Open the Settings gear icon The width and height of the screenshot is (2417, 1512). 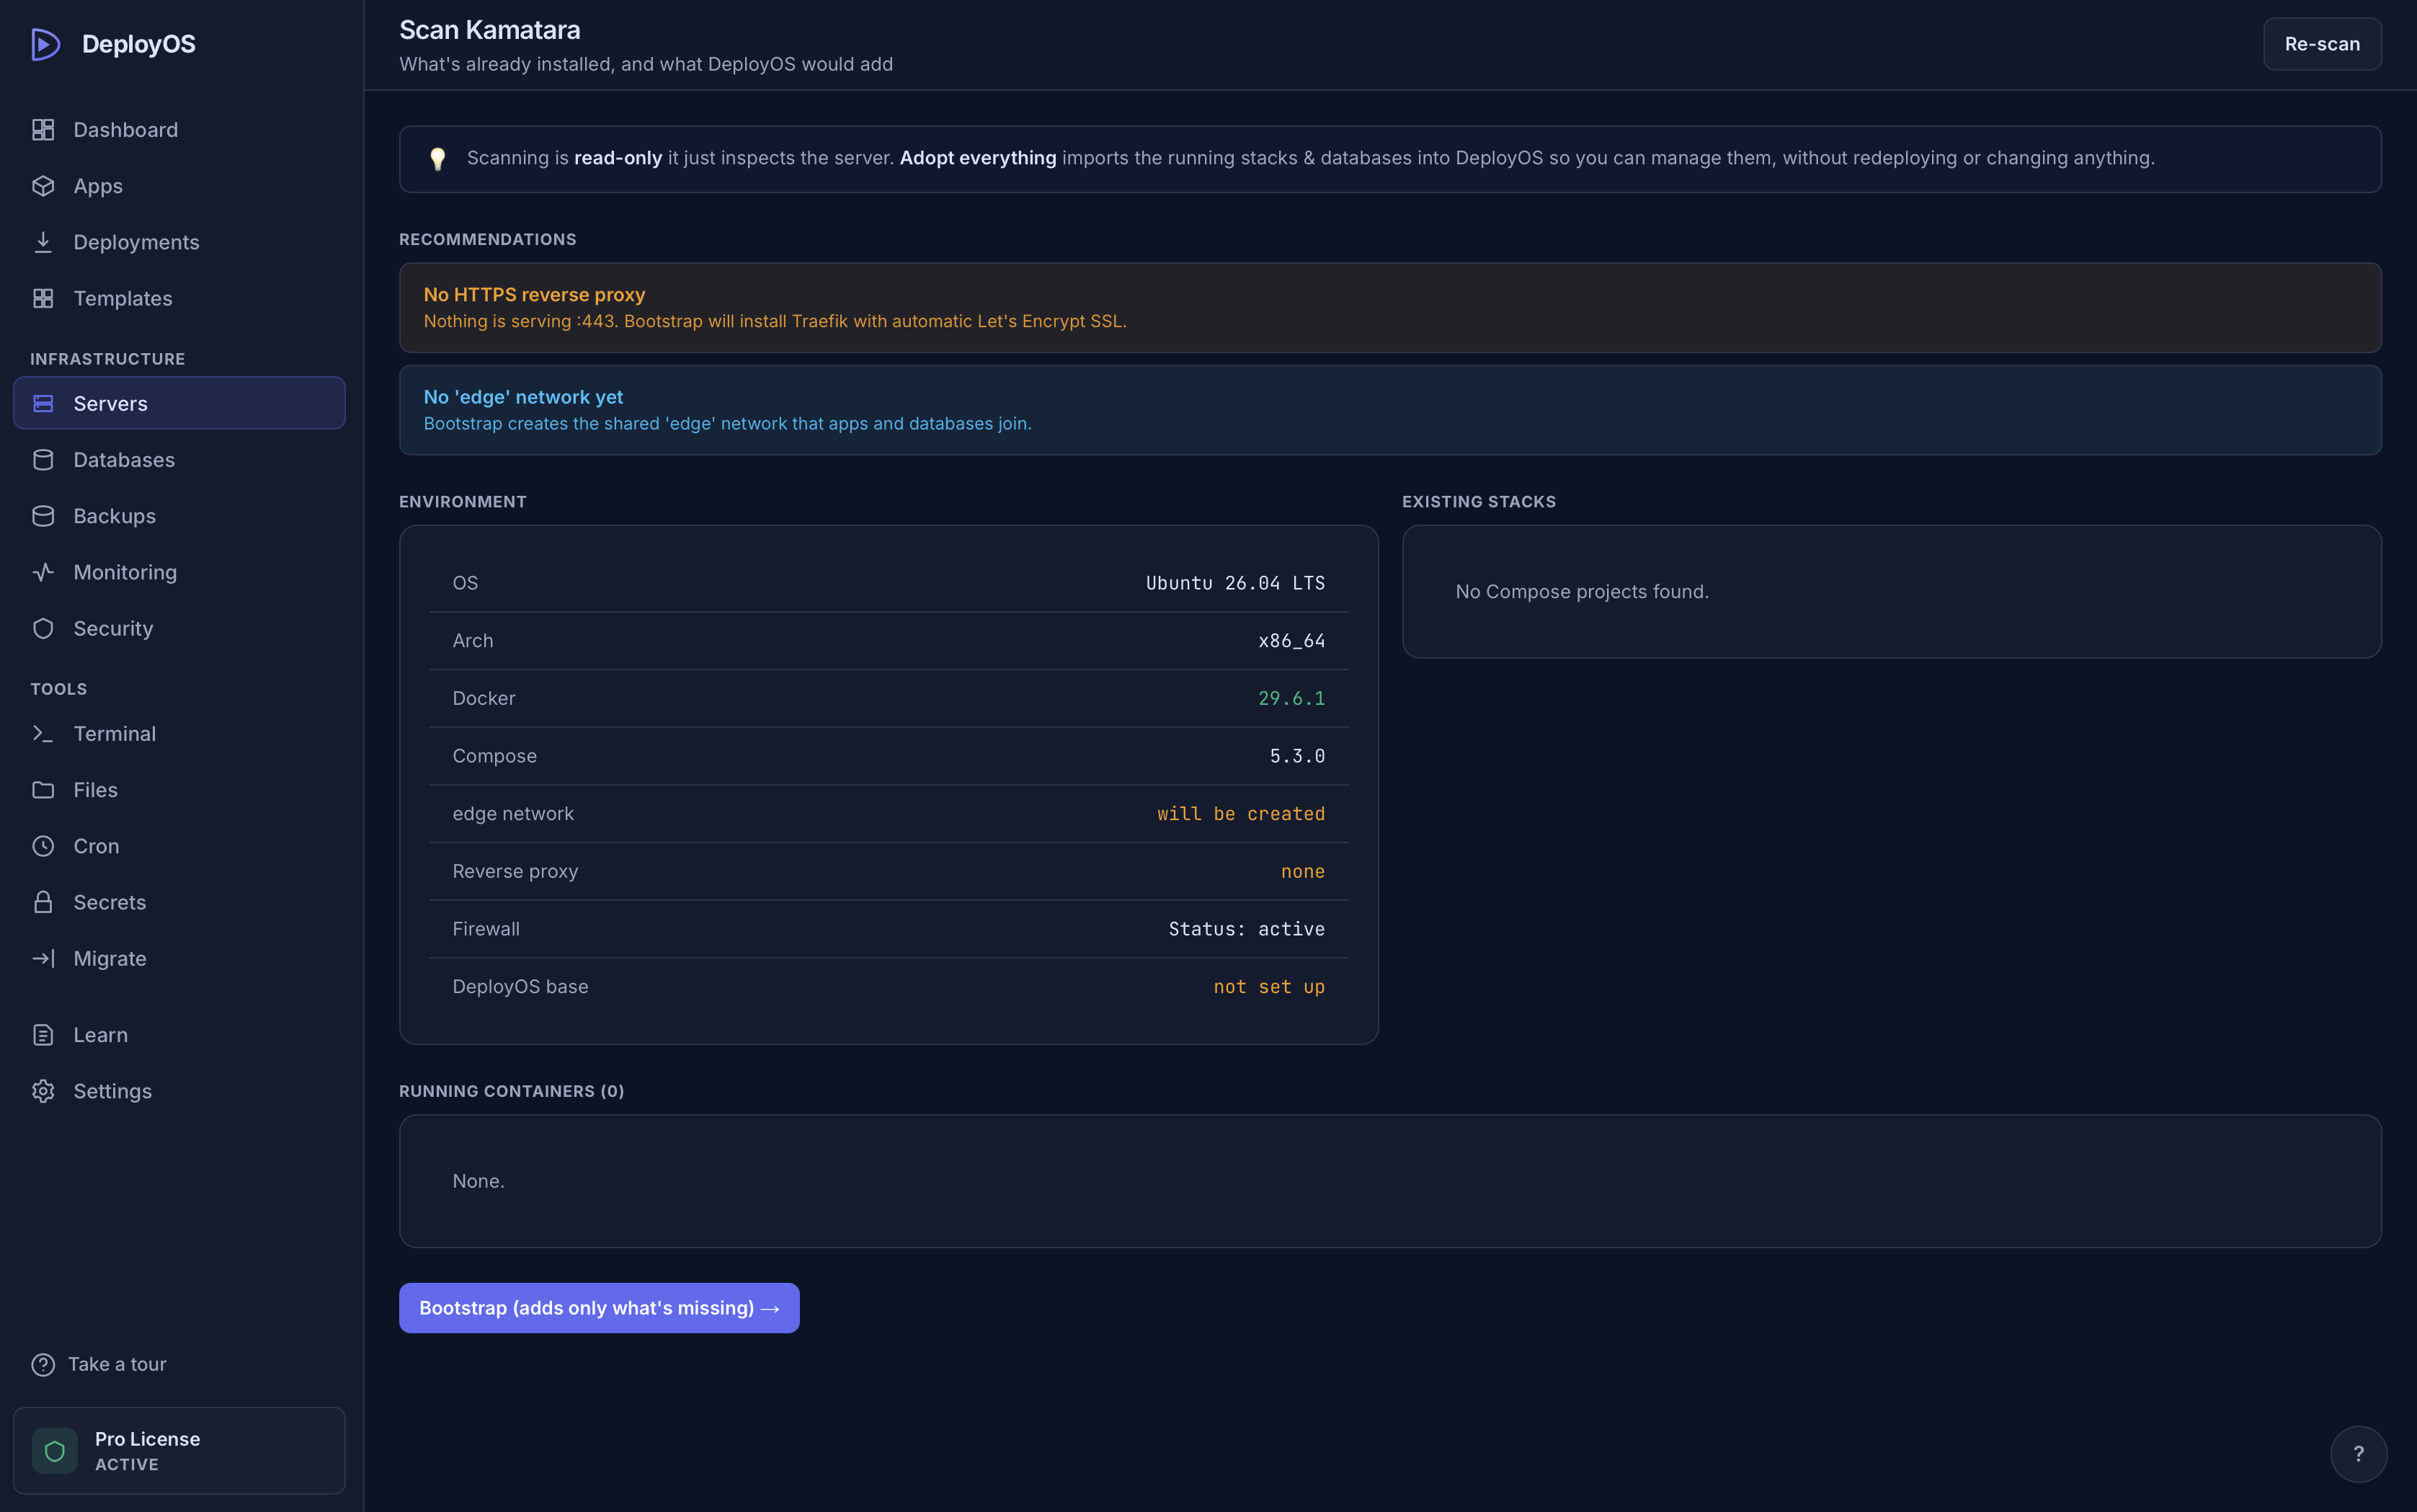point(43,1091)
